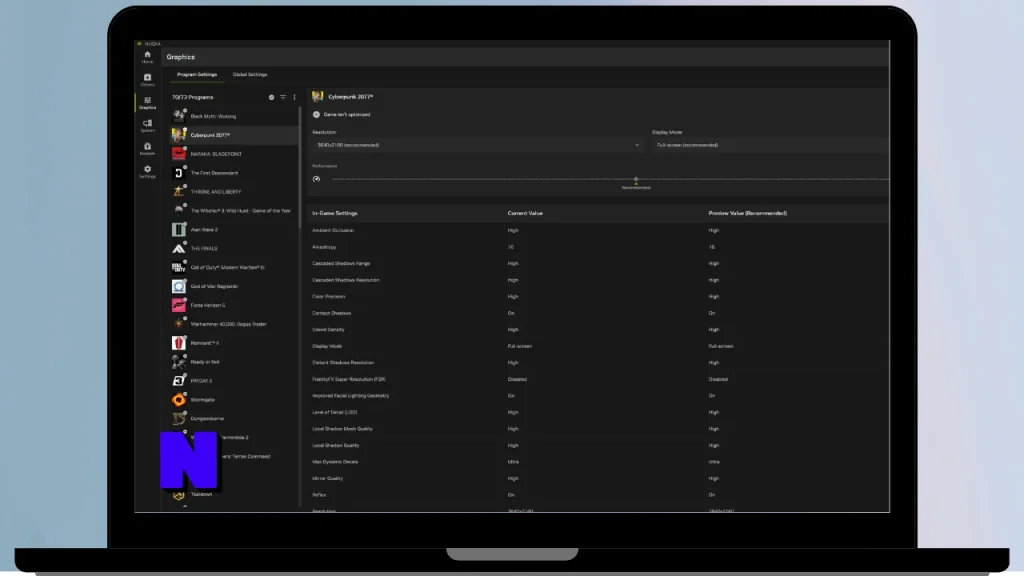This screenshot has width=1024, height=576.
Task: Click the Call of Duty game icon
Action: coord(178,267)
